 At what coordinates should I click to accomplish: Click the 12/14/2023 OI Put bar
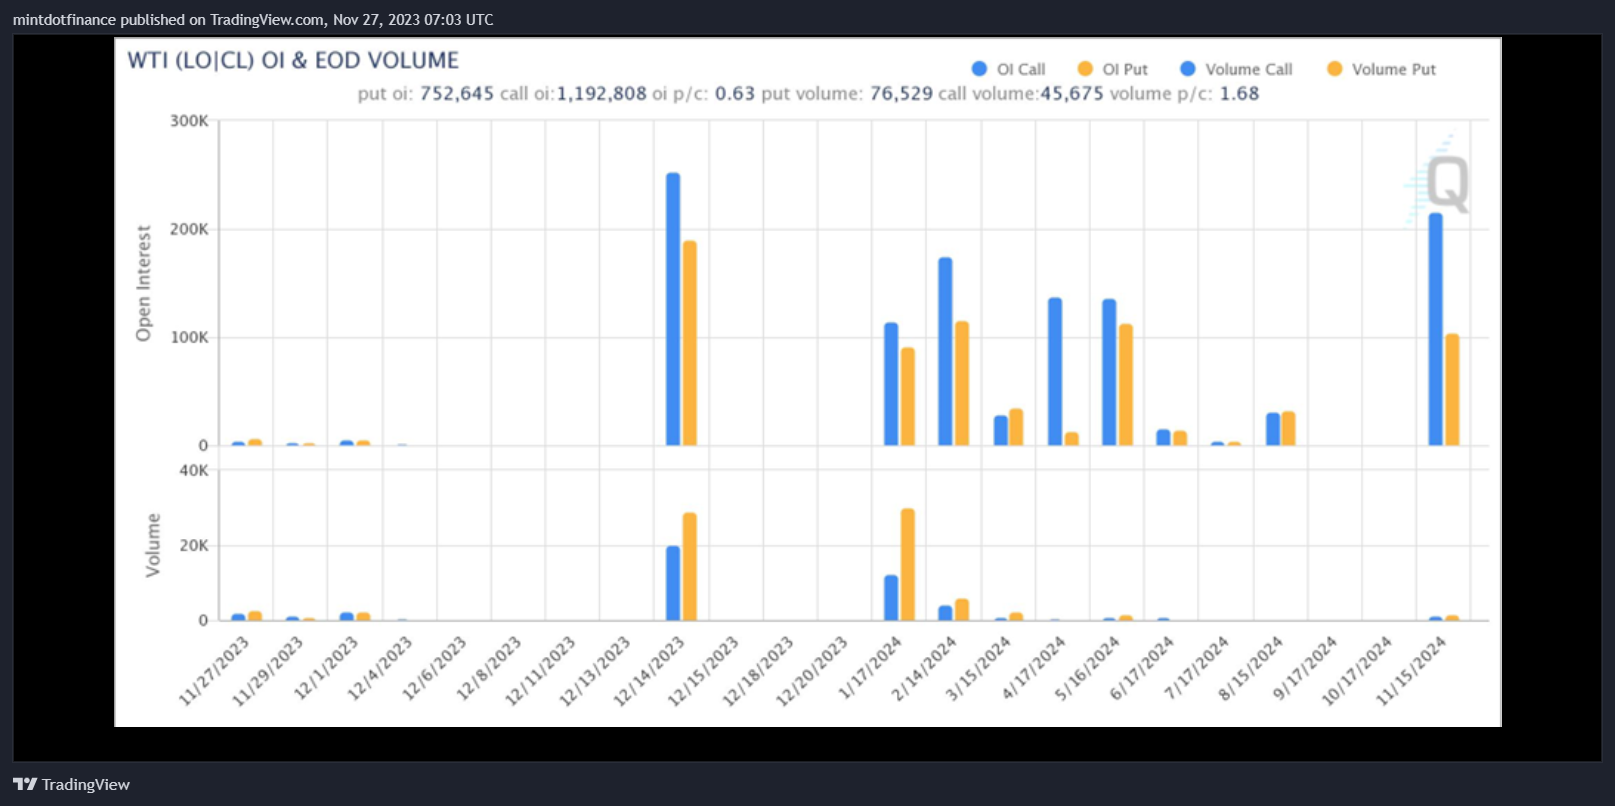pyautogui.click(x=690, y=343)
